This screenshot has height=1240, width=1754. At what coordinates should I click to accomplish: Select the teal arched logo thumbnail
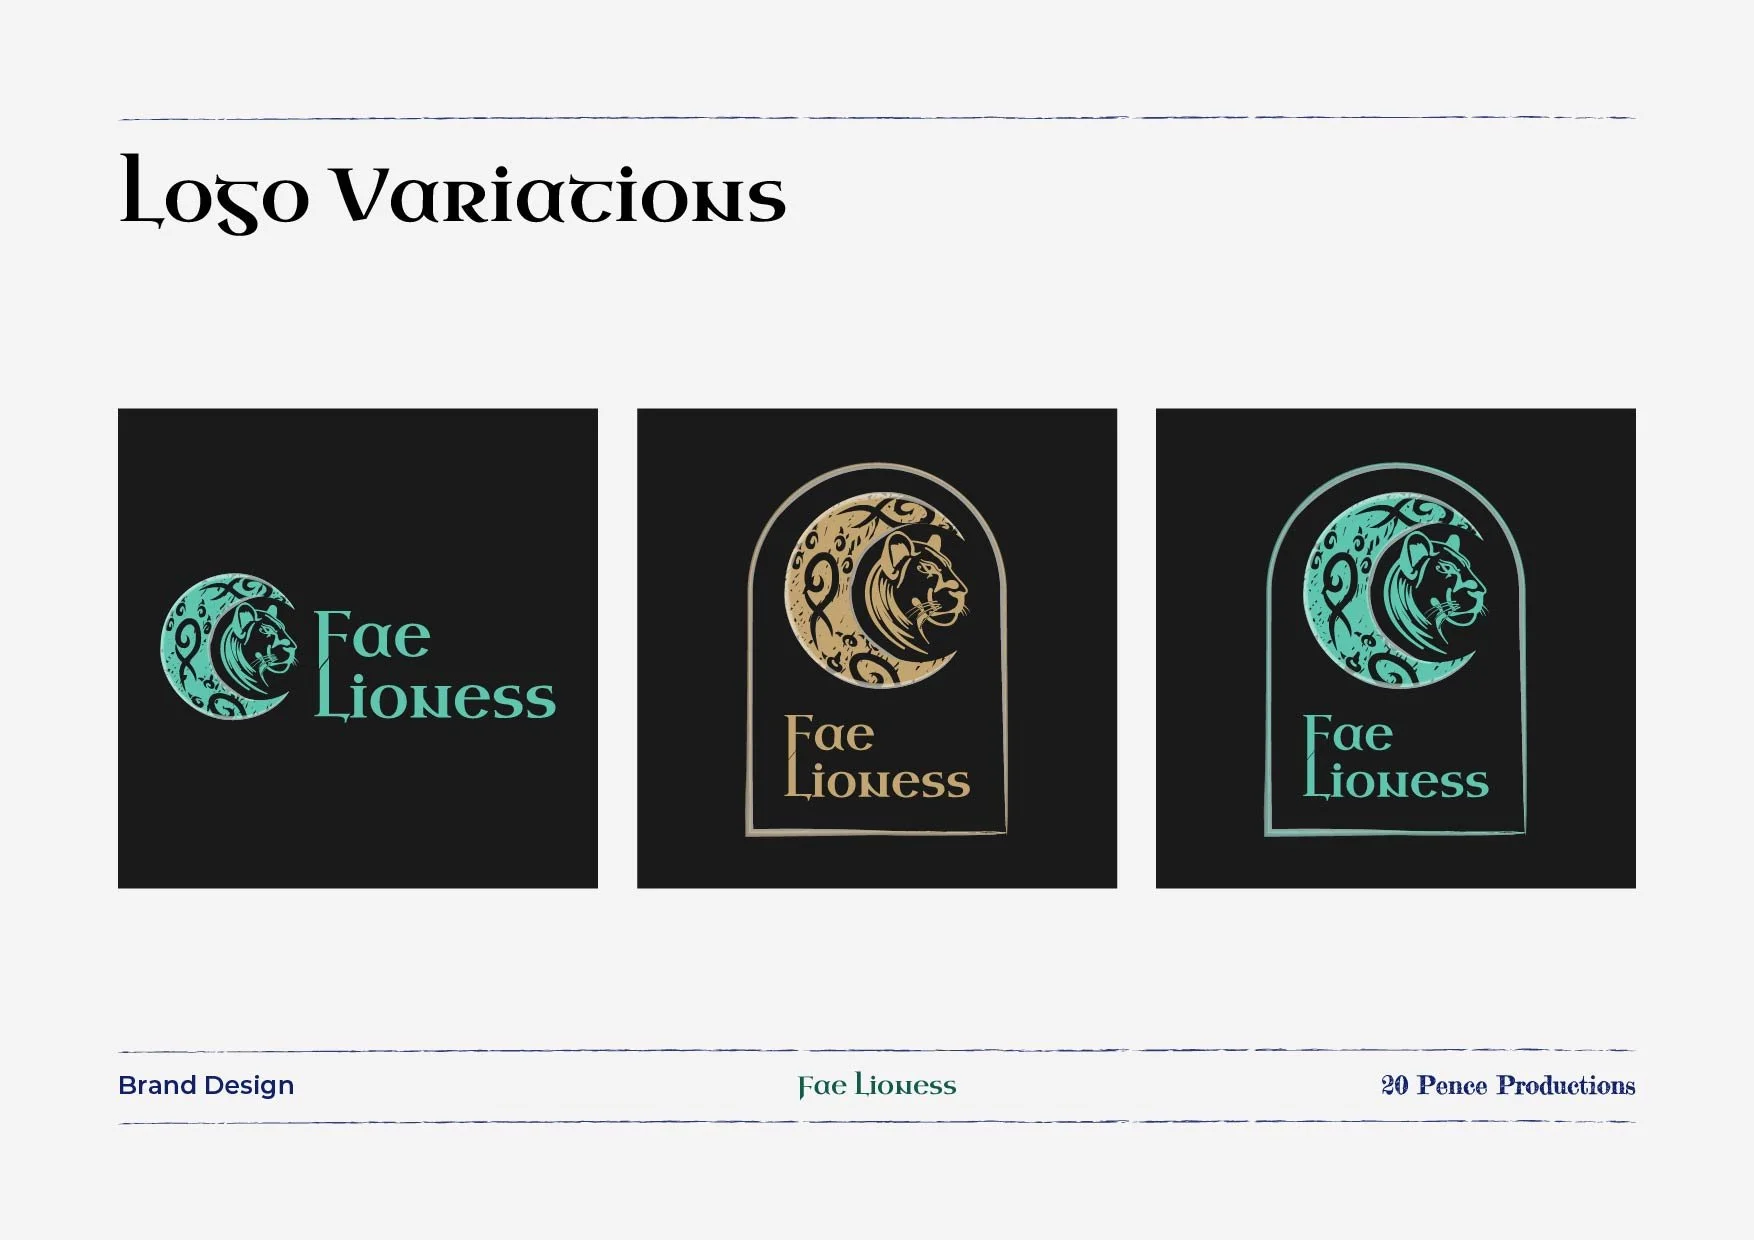pyautogui.click(x=1396, y=648)
